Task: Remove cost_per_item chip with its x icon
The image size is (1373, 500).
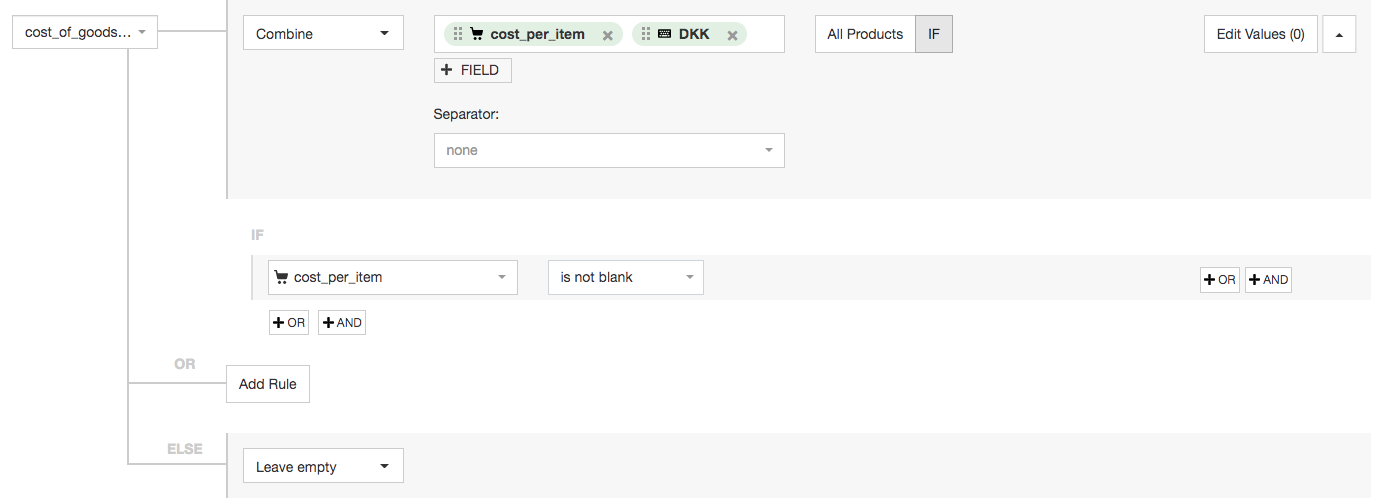Action: (x=607, y=35)
